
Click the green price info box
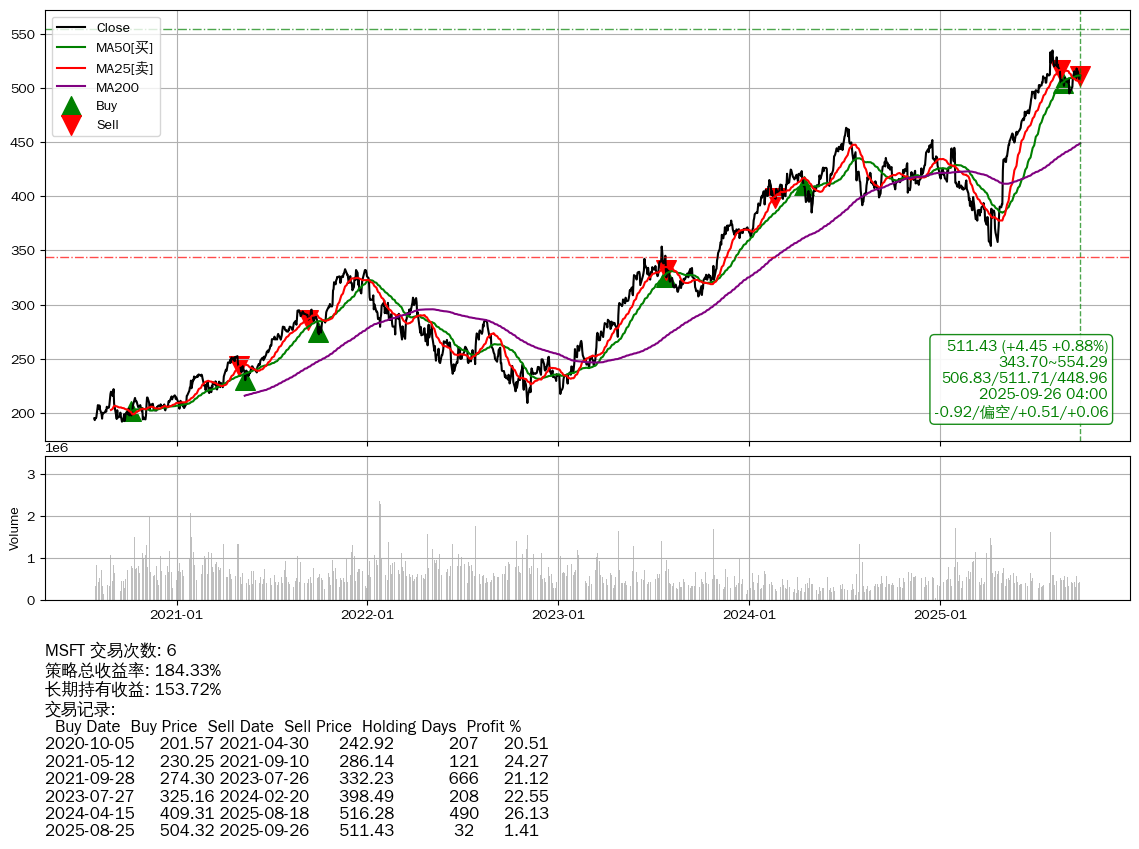point(1020,379)
